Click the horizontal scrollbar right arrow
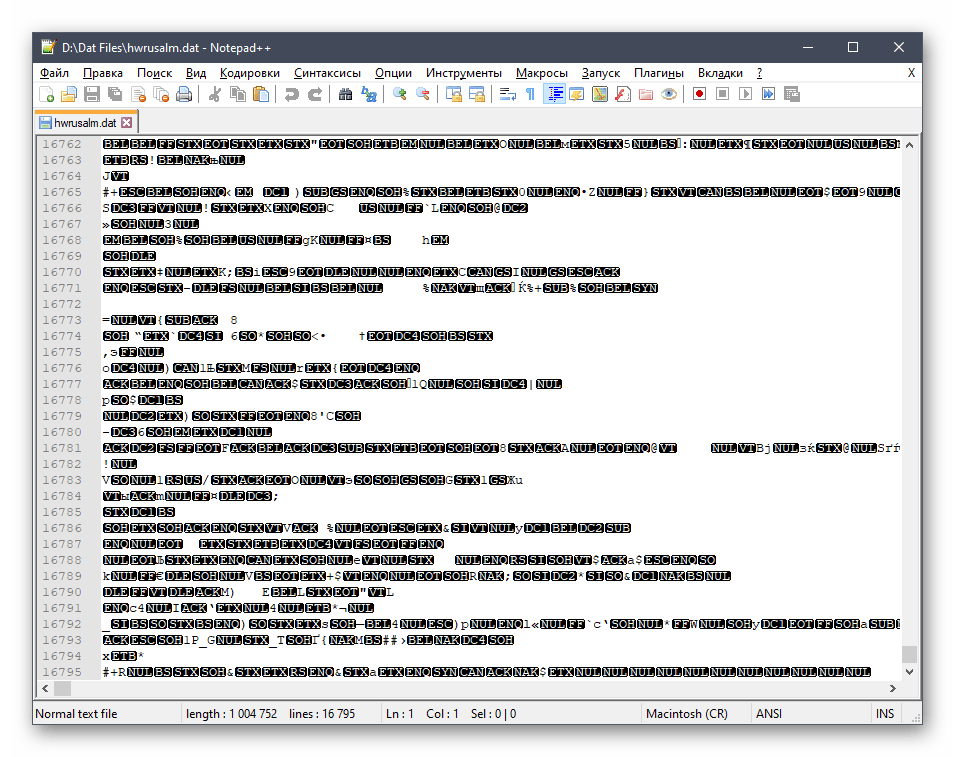Viewport: 955px width, 757px height. pyautogui.click(x=893, y=688)
